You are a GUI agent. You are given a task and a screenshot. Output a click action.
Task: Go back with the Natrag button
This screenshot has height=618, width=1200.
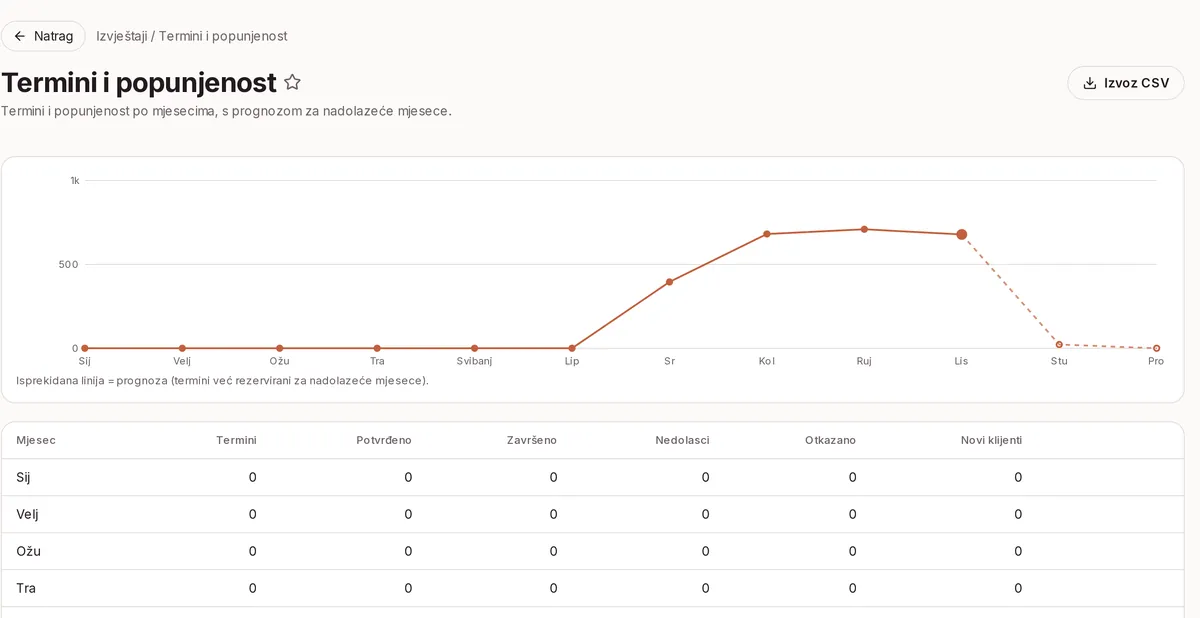tap(43, 36)
